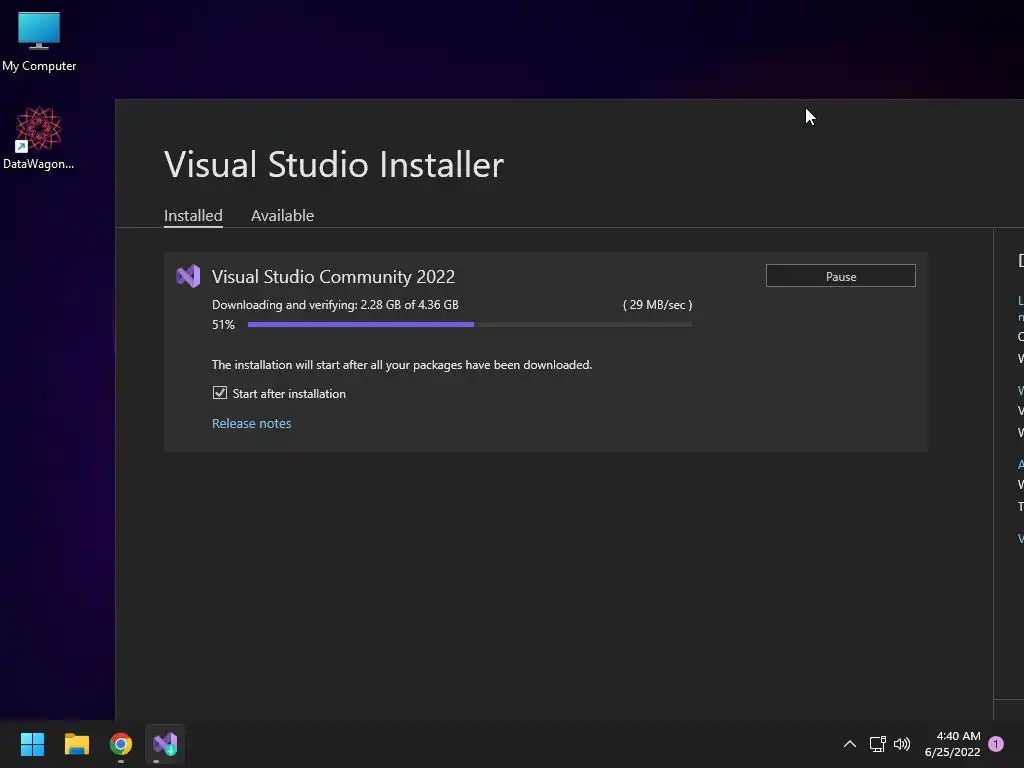The image size is (1024, 768).
Task: Click Visual Studio Community 2022 title
Action: pos(333,277)
